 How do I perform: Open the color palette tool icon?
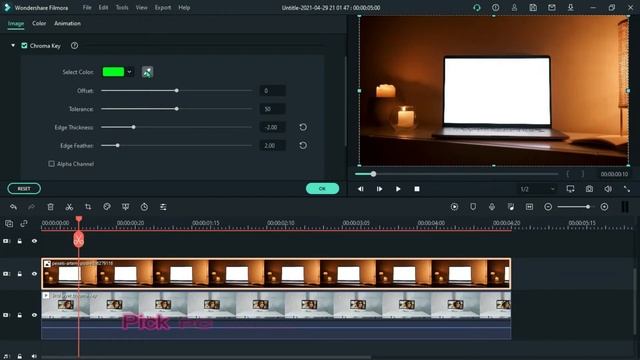click(107, 207)
